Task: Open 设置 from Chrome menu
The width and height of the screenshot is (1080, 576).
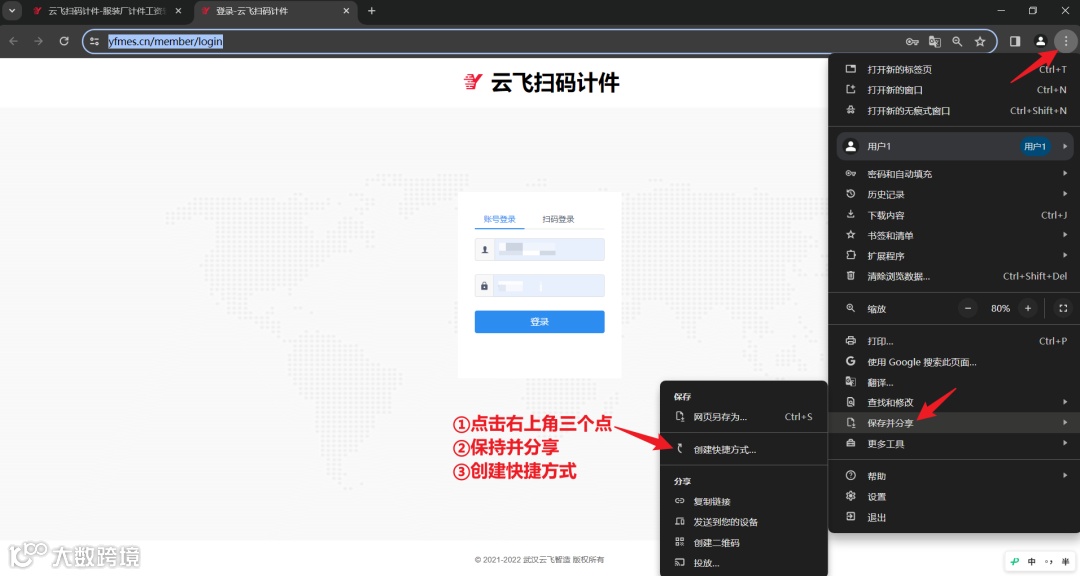Action: [955, 497]
